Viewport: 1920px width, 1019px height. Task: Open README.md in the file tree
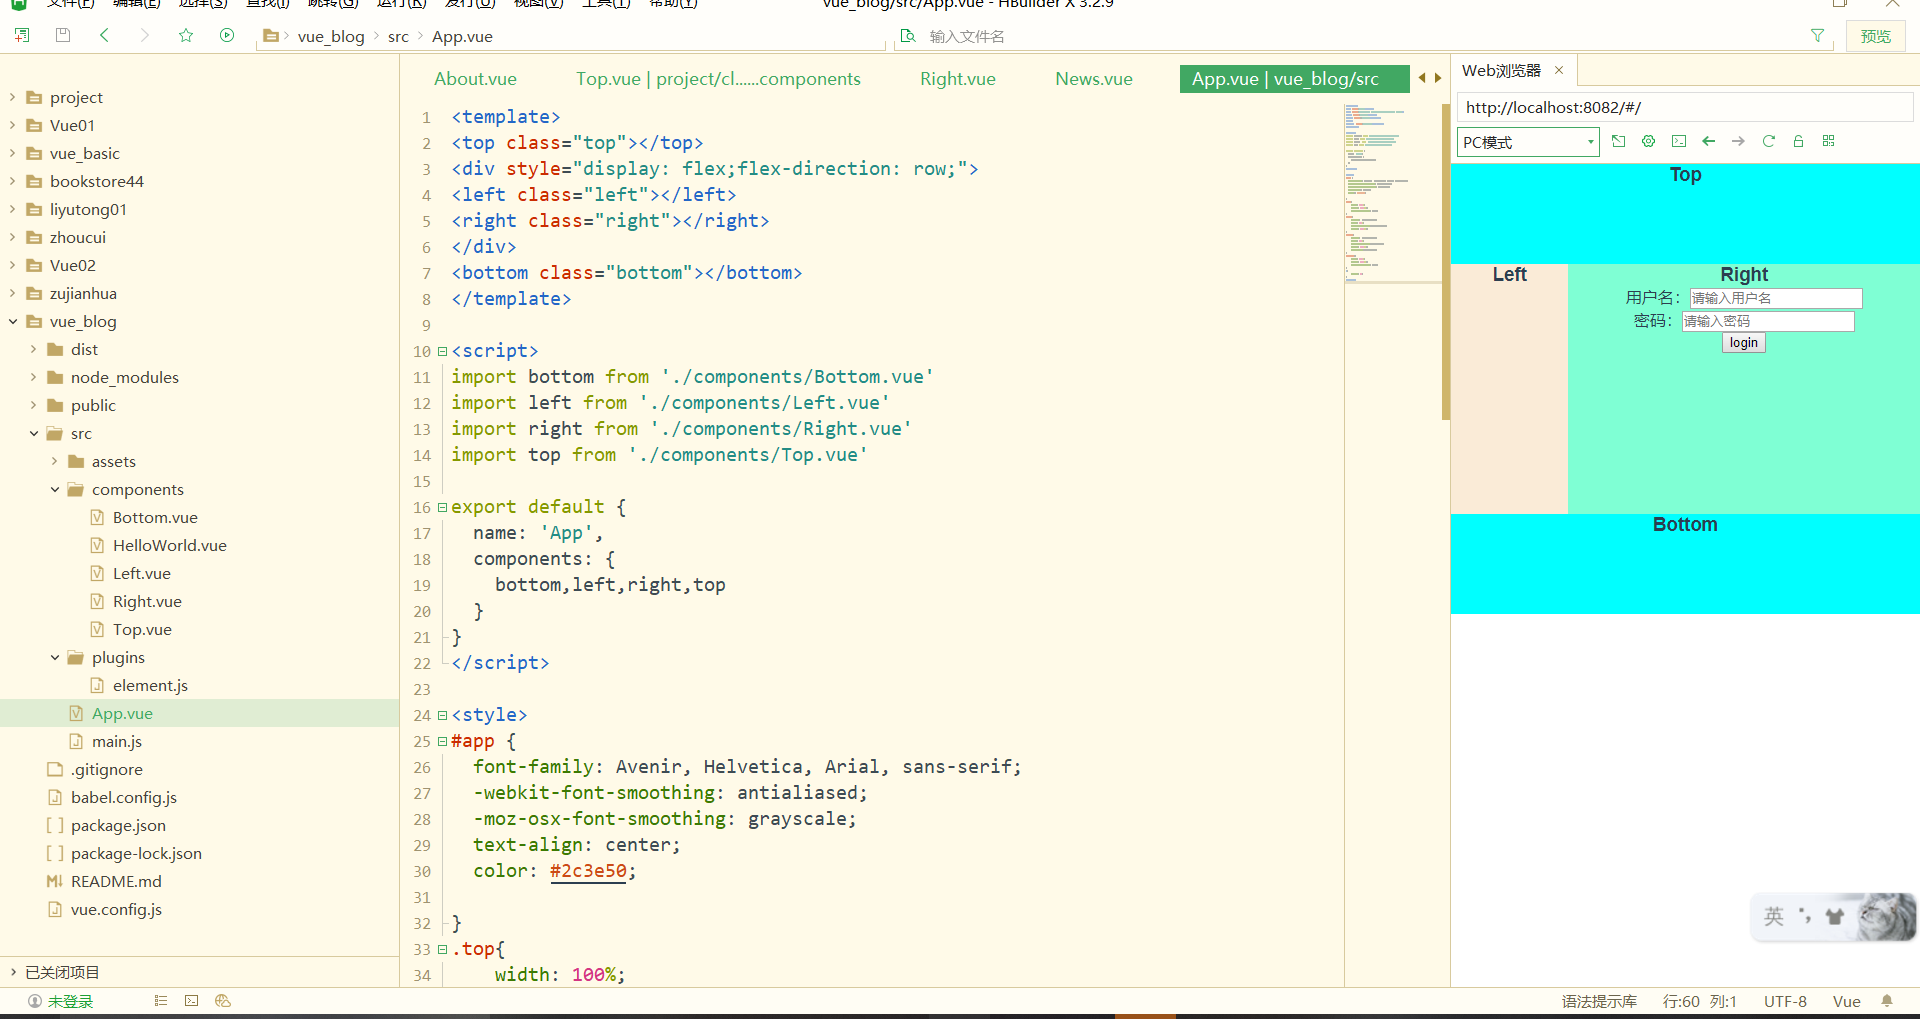116,881
